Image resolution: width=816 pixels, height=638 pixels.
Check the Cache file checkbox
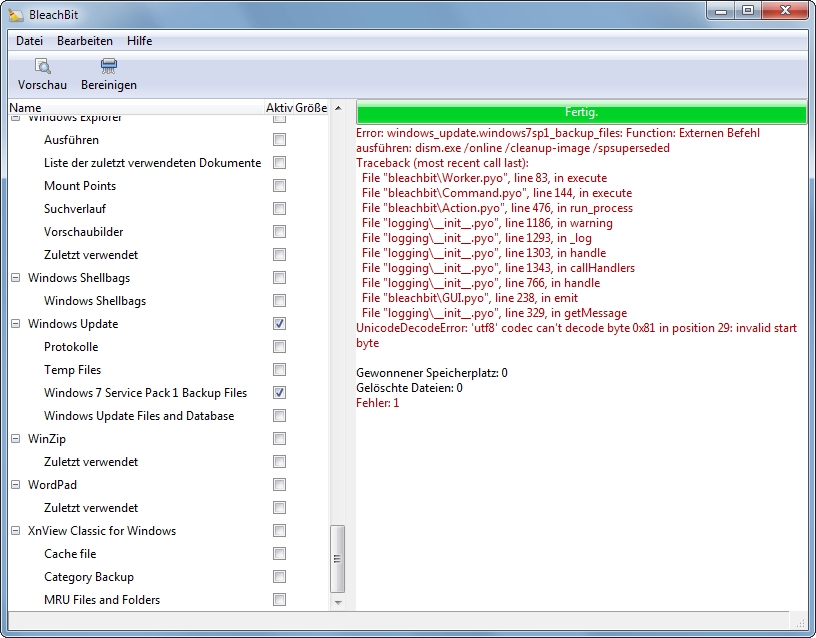pos(279,554)
